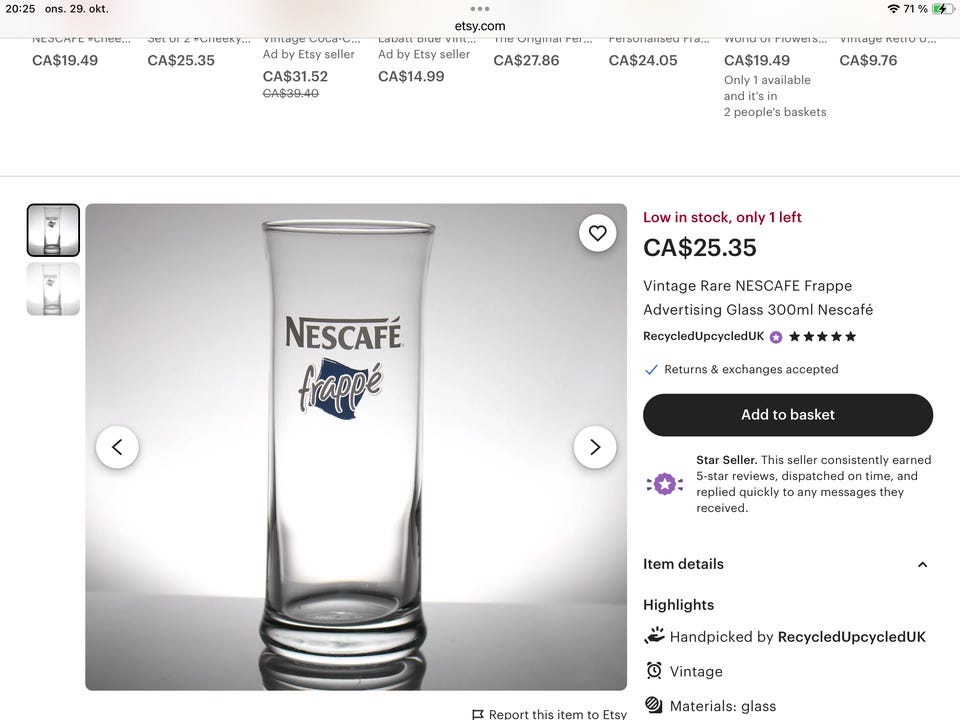Screen dimensions: 960x720
Task: Click the purple badge next to RecycledUpcycledUK
Action: pyautogui.click(x=775, y=337)
